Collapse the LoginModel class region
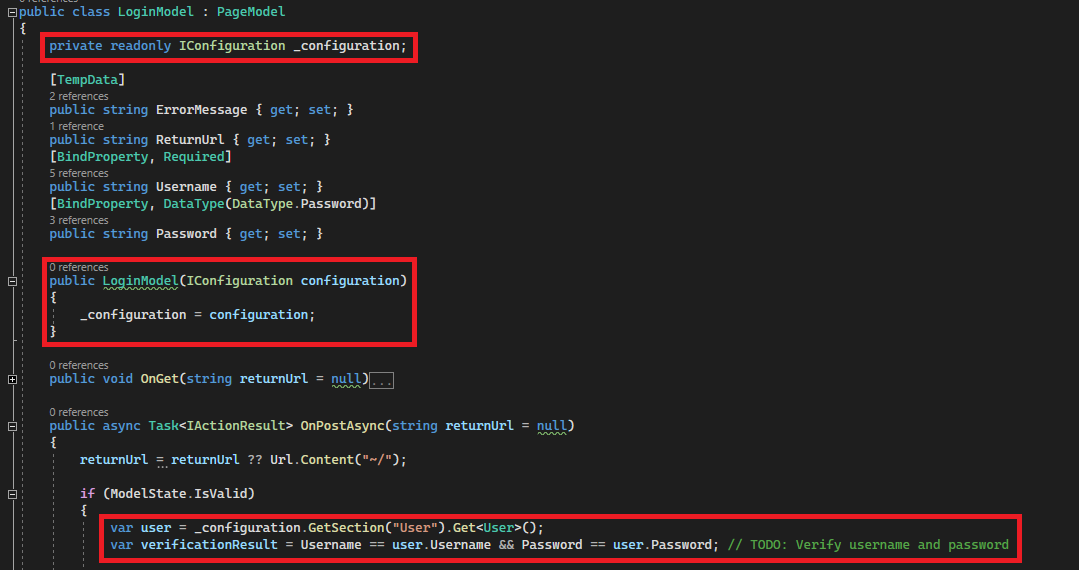 pyautogui.click(x=11, y=12)
